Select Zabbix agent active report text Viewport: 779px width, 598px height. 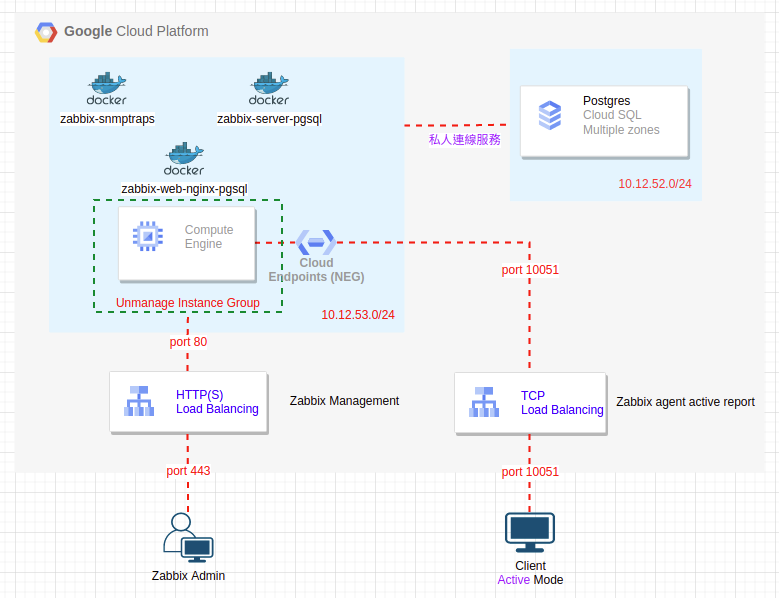click(685, 402)
